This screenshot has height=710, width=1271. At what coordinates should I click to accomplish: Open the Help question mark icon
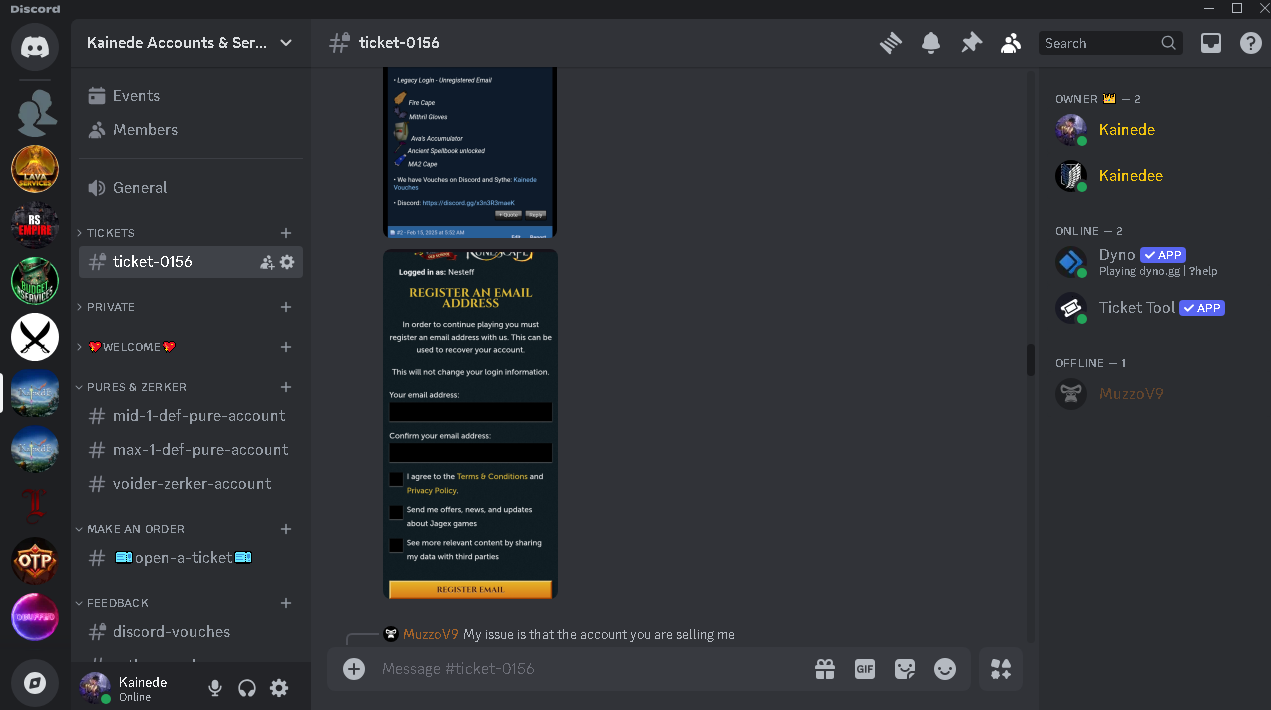[x=1250, y=43]
